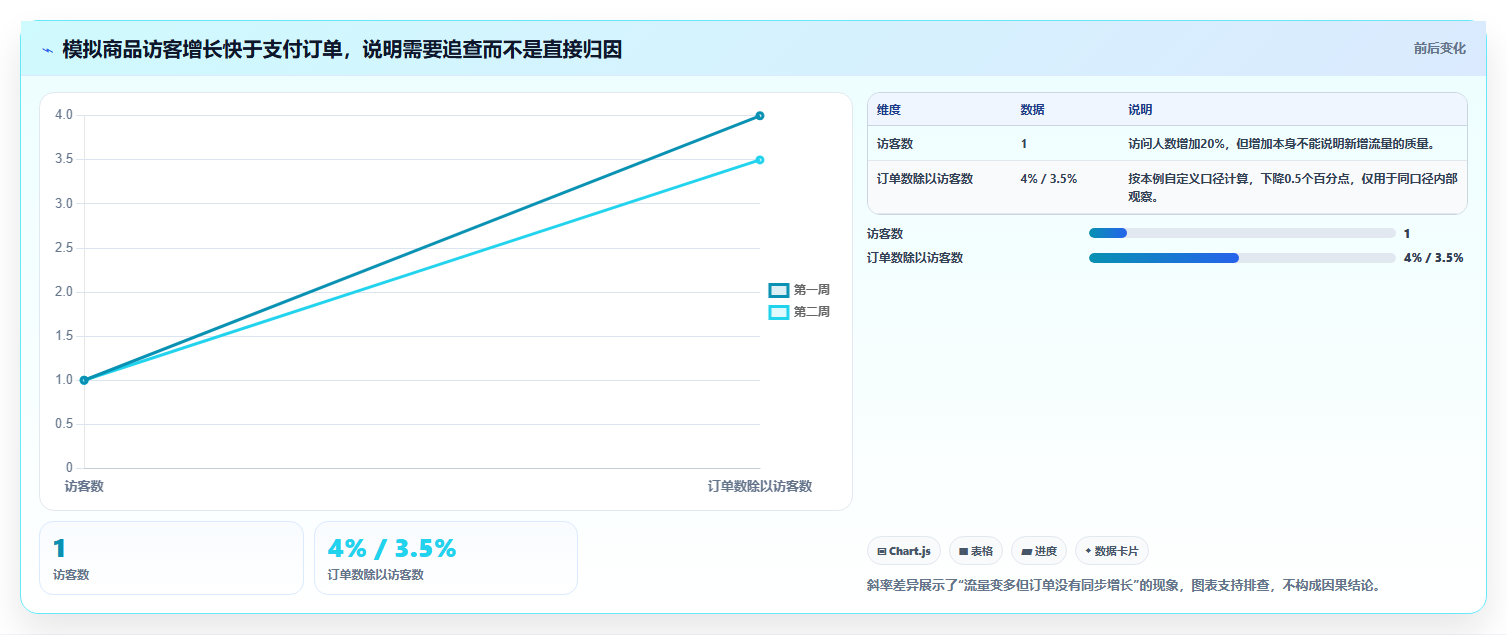Click the 第一周 legend label

point(811,290)
